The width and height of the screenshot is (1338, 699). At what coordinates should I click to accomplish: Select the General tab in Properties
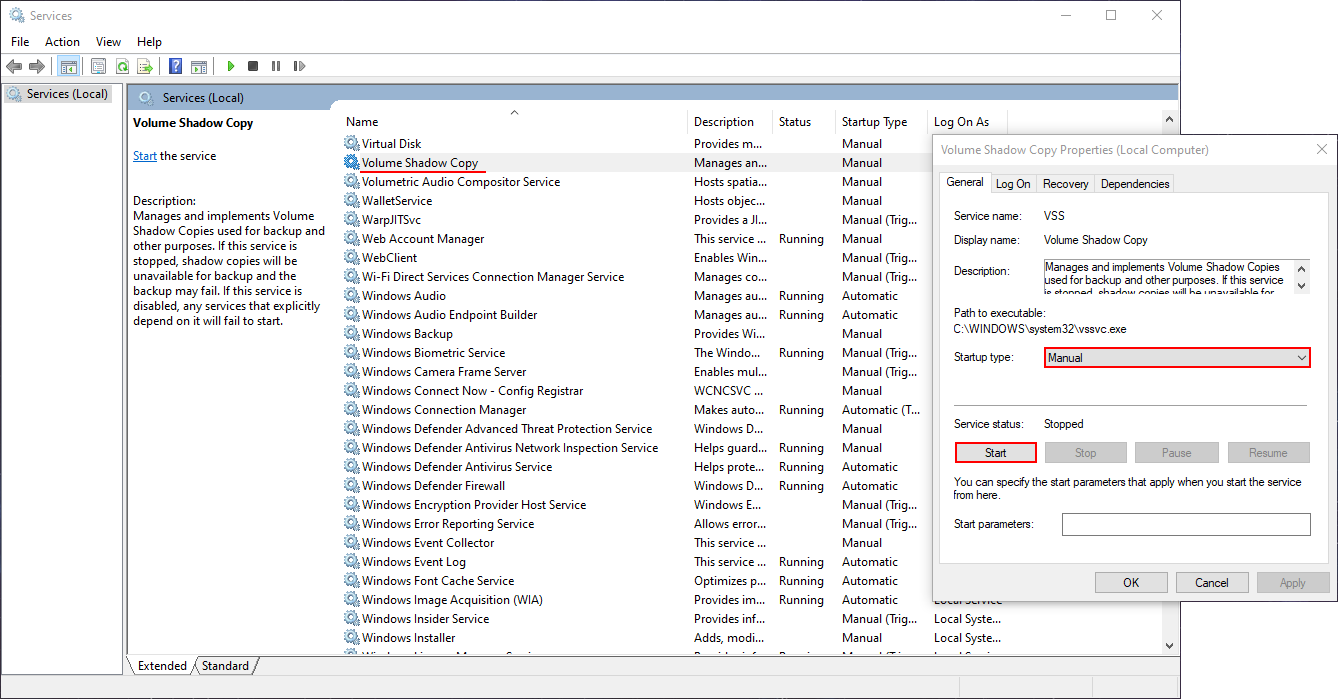click(x=965, y=182)
